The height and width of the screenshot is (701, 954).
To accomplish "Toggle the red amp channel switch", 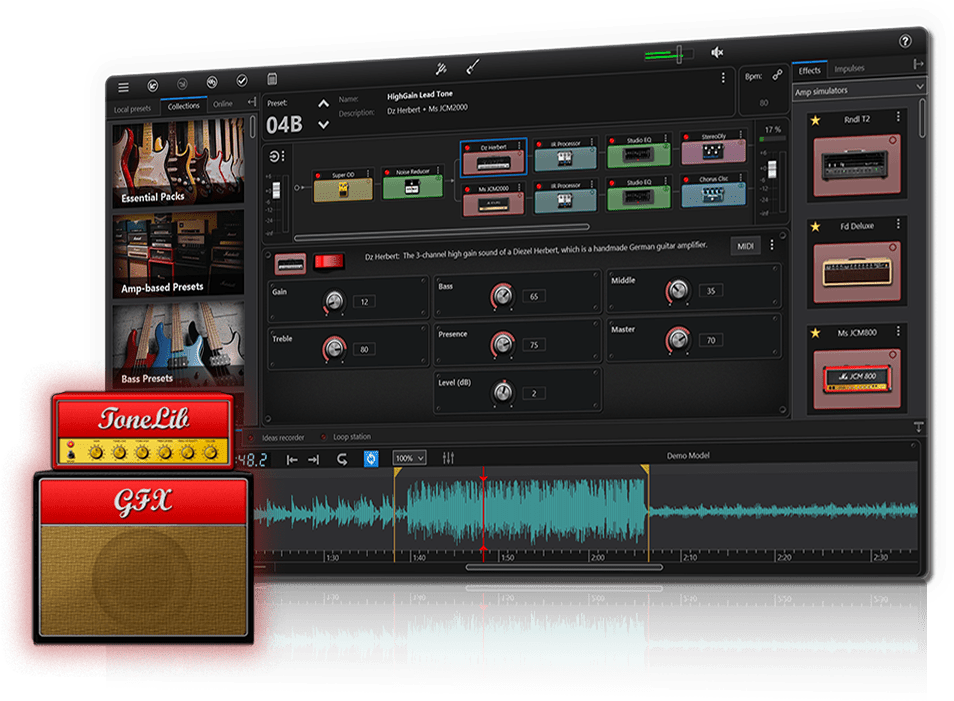I will (x=329, y=262).
